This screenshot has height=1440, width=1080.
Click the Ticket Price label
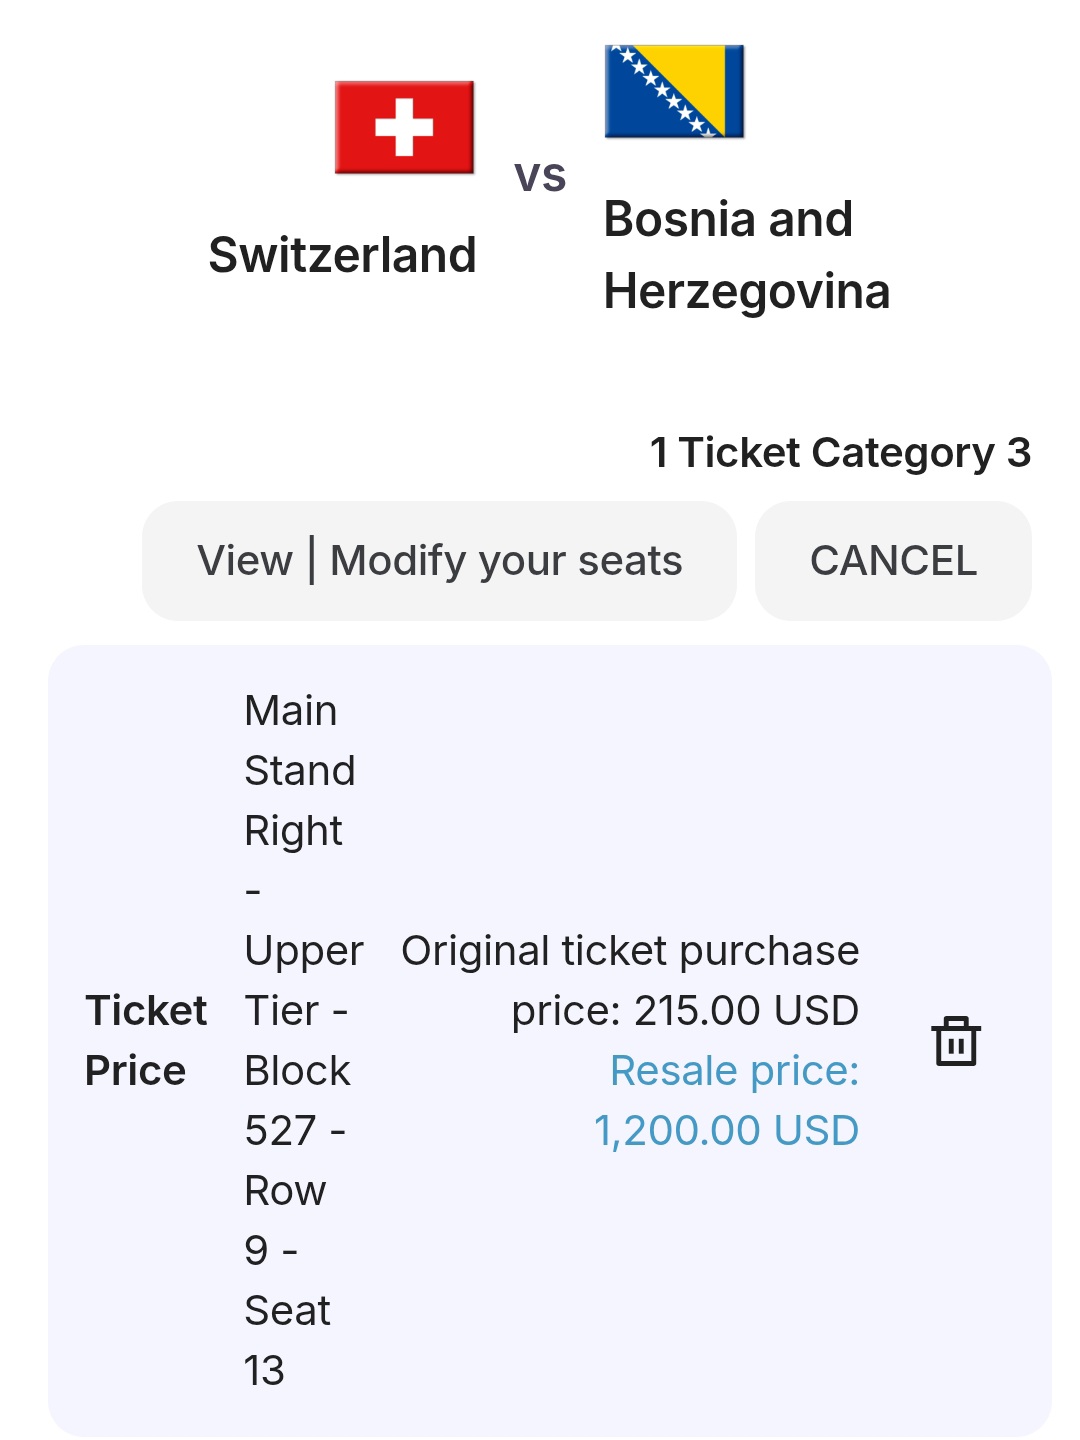click(x=146, y=1040)
